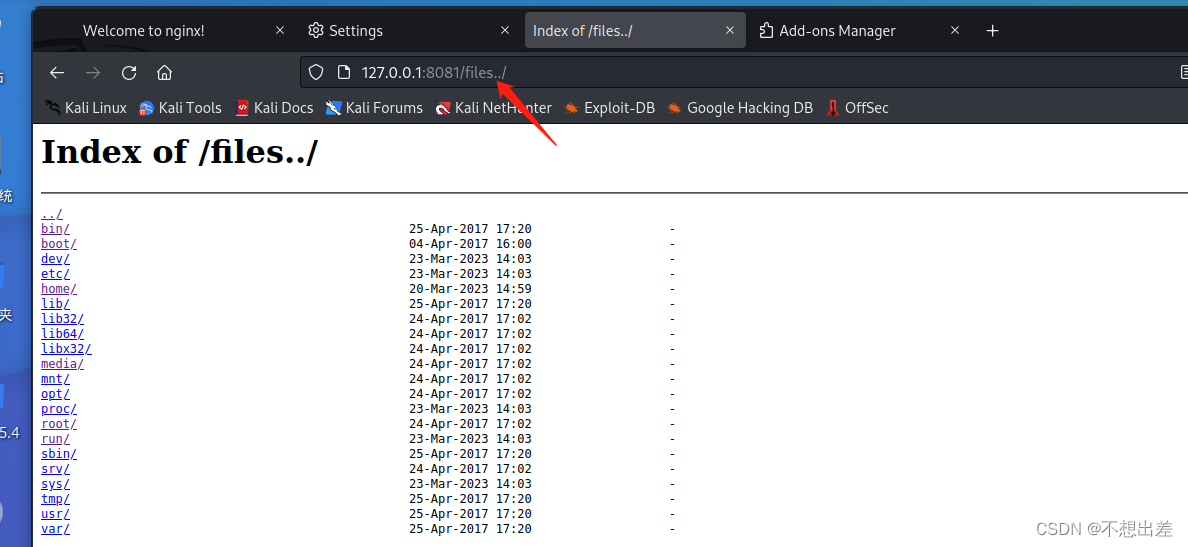The height and width of the screenshot is (547, 1188).
Task: Close the Welcome to nginx! tab
Action: (x=280, y=30)
